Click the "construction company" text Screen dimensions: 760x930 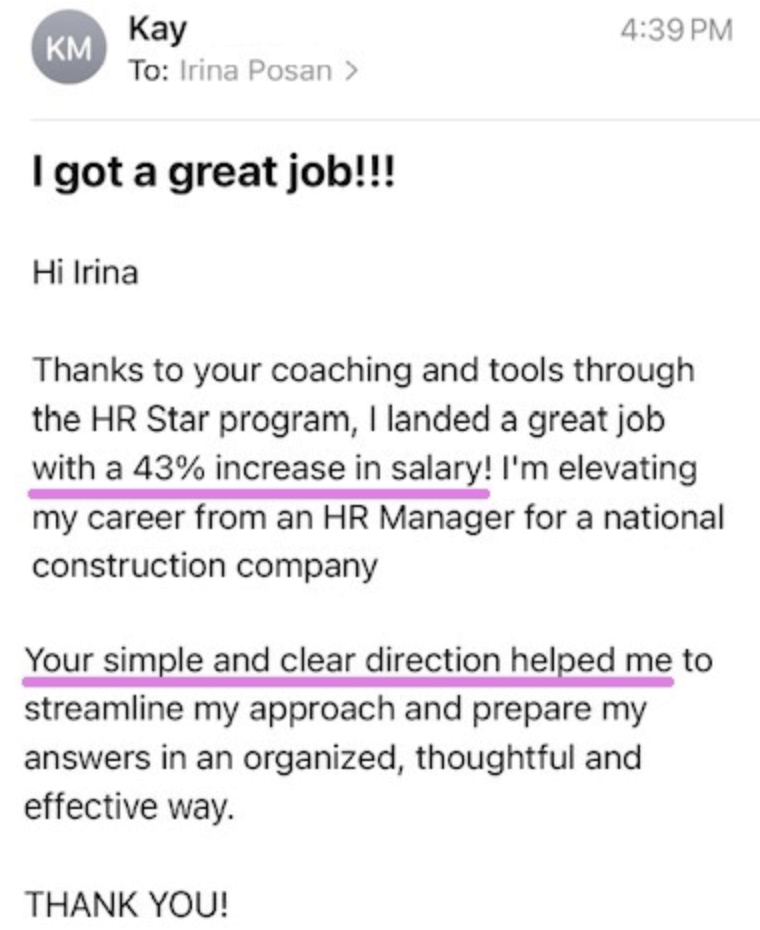point(204,566)
